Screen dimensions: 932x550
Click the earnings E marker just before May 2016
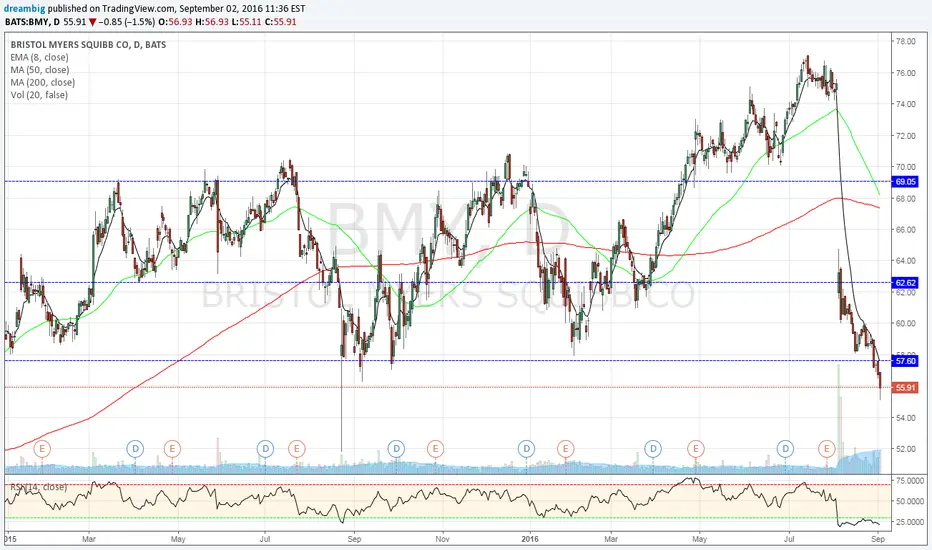pyautogui.click(x=695, y=448)
